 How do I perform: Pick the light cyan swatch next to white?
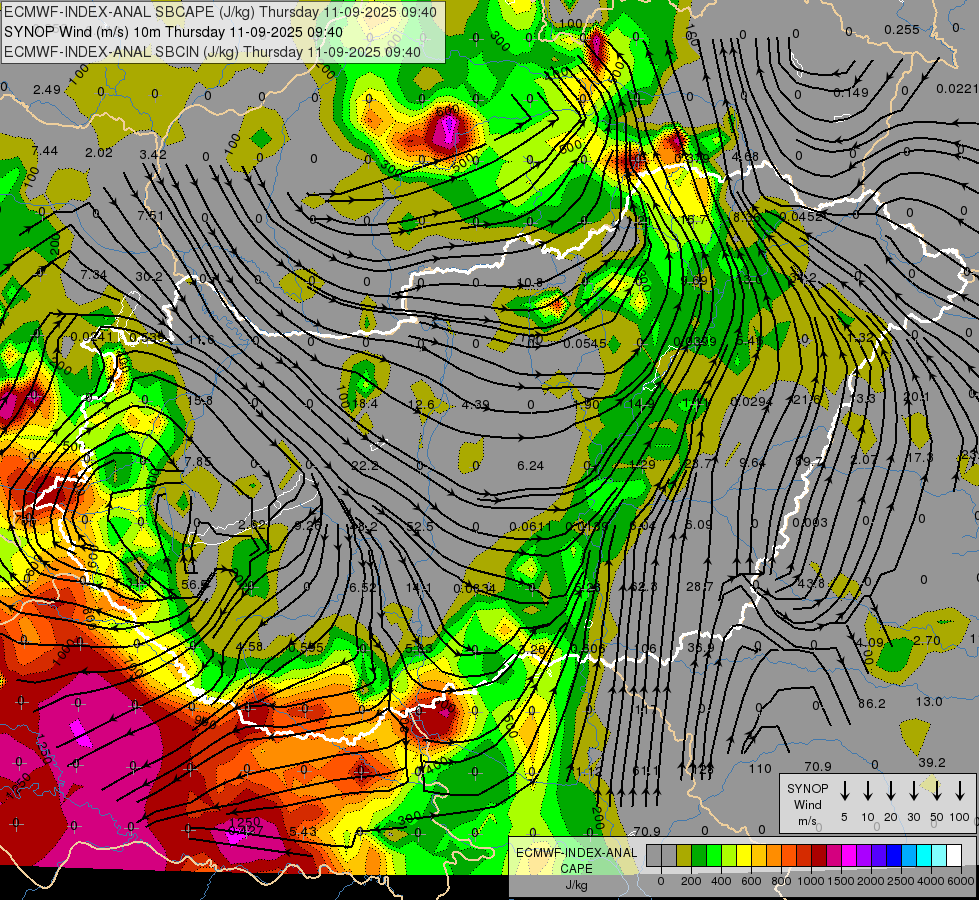pyautogui.click(x=939, y=856)
